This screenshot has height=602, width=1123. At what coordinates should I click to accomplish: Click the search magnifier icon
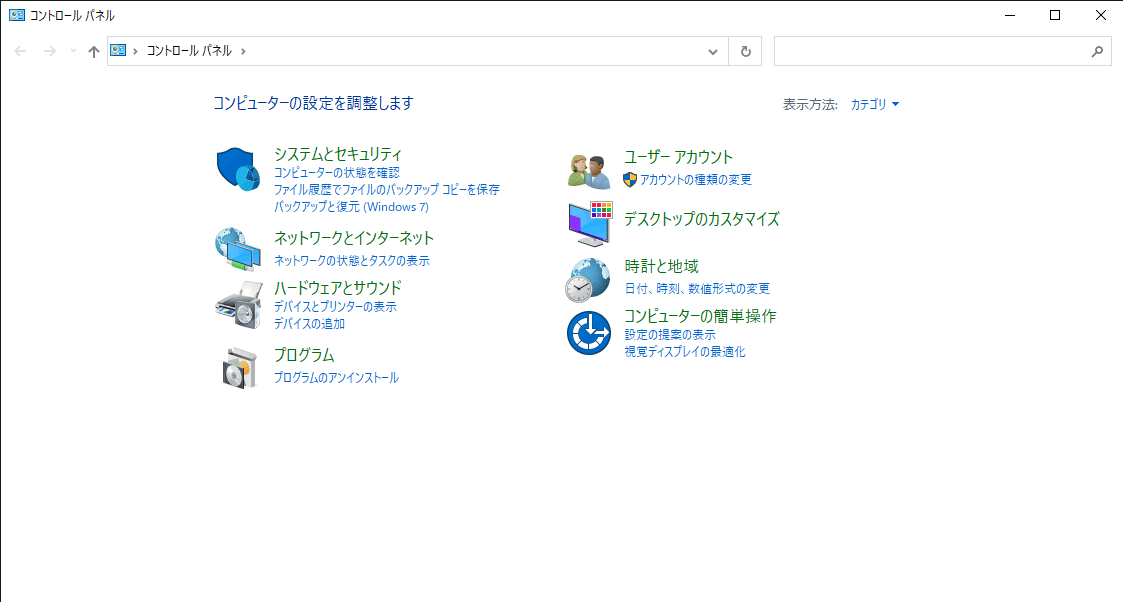pos(1097,52)
